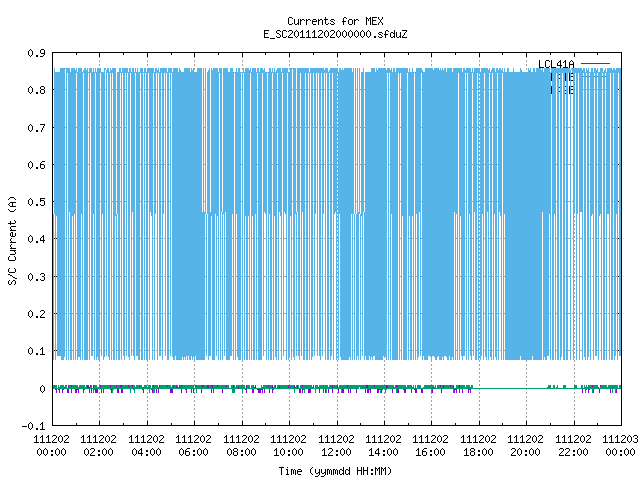
Task: Click the 'Time (yymmdd HH:MM)' x-axis label
Action: point(335,471)
